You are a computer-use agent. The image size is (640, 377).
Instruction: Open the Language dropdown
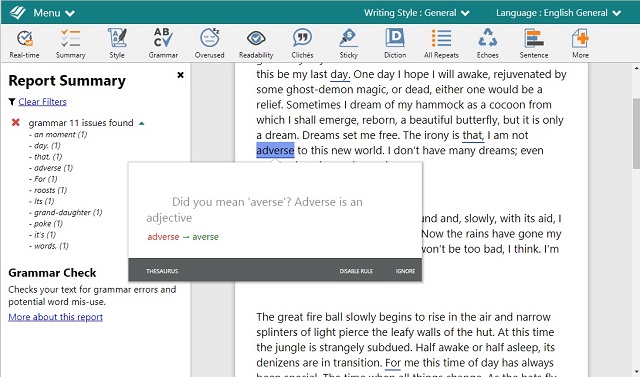pos(558,13)
